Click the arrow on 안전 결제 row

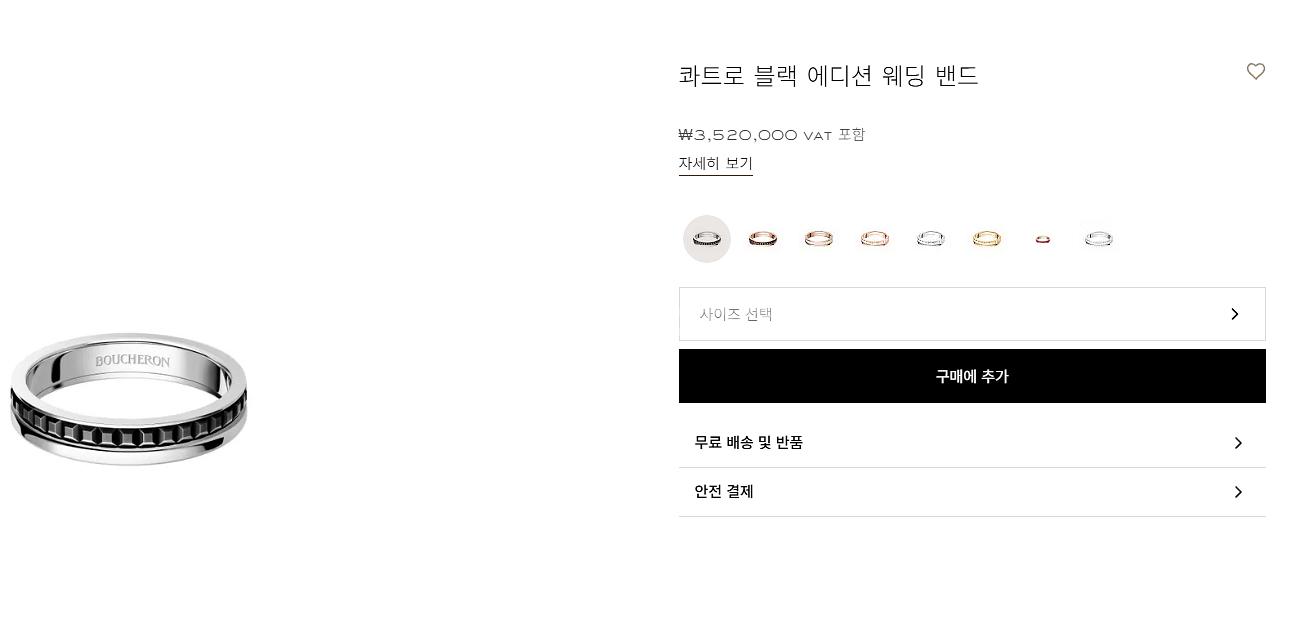pyautogui.click(x=1238, y=492)
